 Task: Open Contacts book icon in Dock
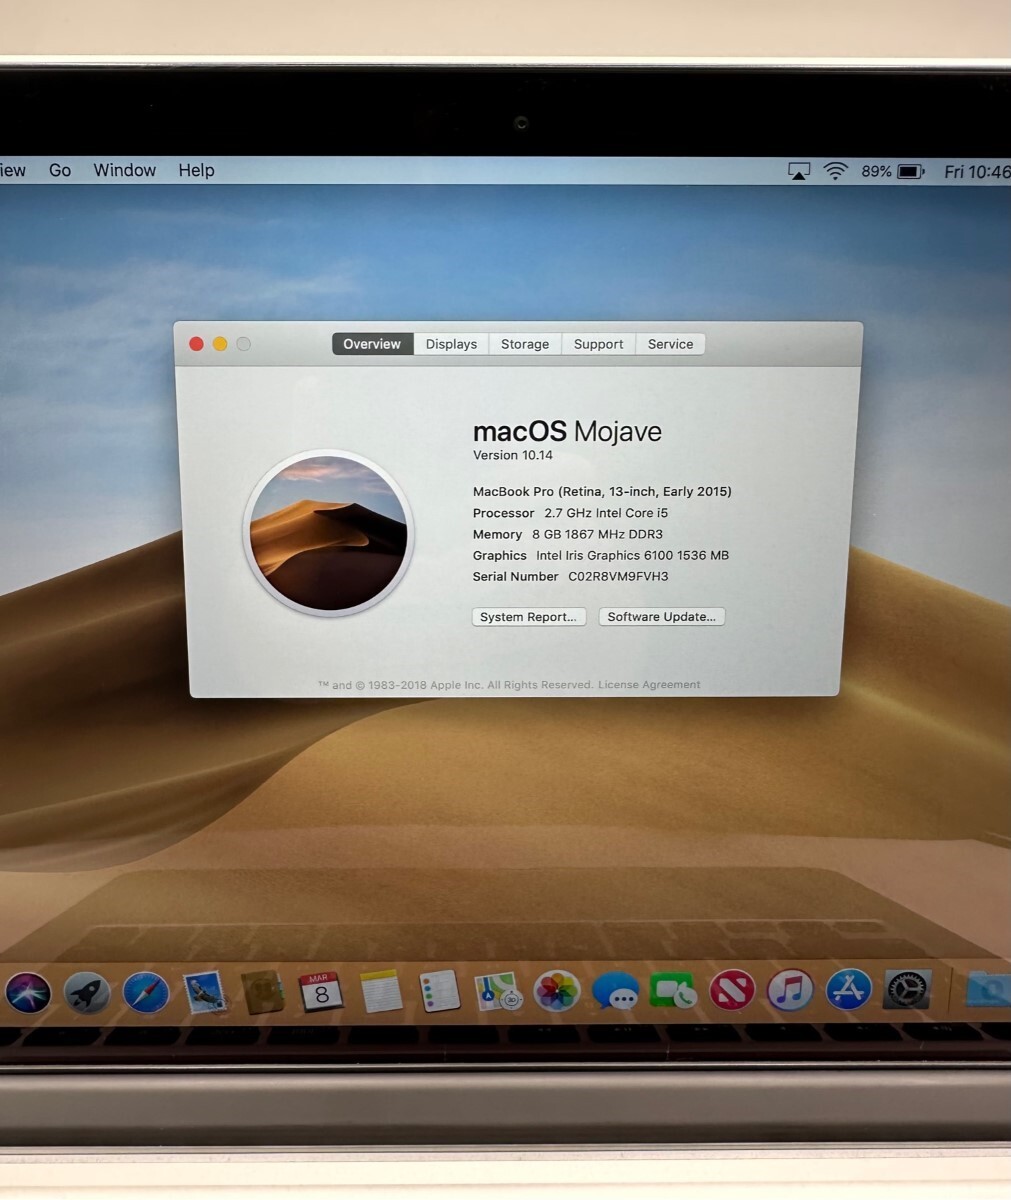tap(263, 992)
